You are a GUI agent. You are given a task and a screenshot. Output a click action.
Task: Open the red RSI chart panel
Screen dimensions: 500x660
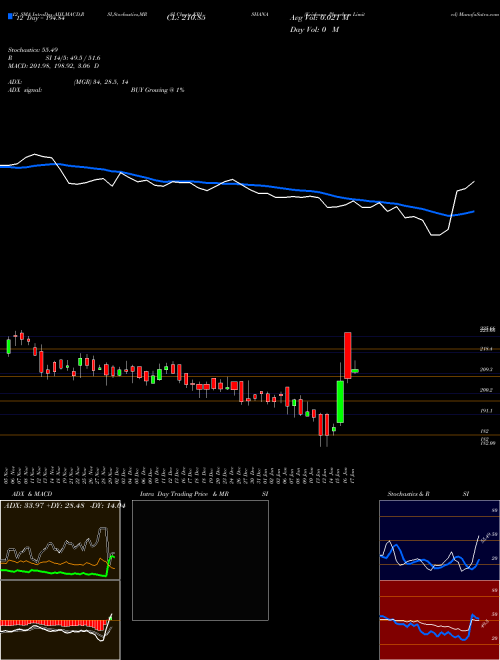click(439, 620)
